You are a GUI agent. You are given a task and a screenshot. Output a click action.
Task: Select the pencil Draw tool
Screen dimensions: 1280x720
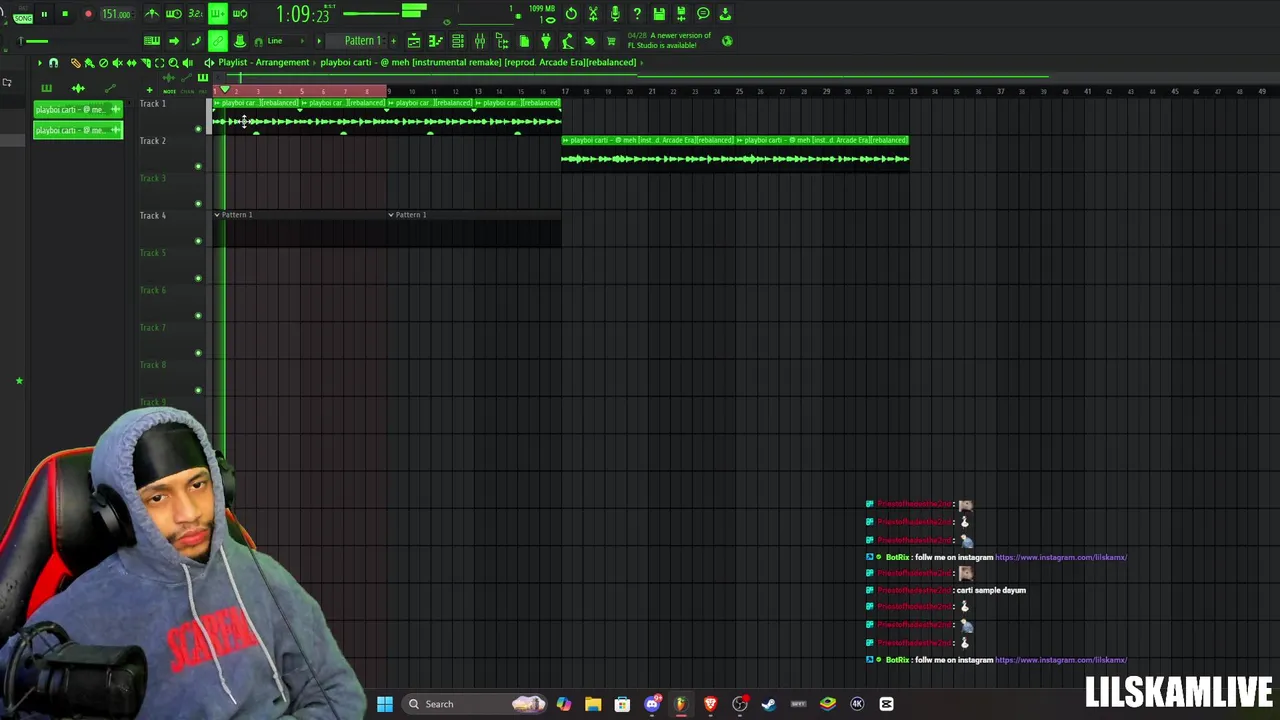click(75, 63)
